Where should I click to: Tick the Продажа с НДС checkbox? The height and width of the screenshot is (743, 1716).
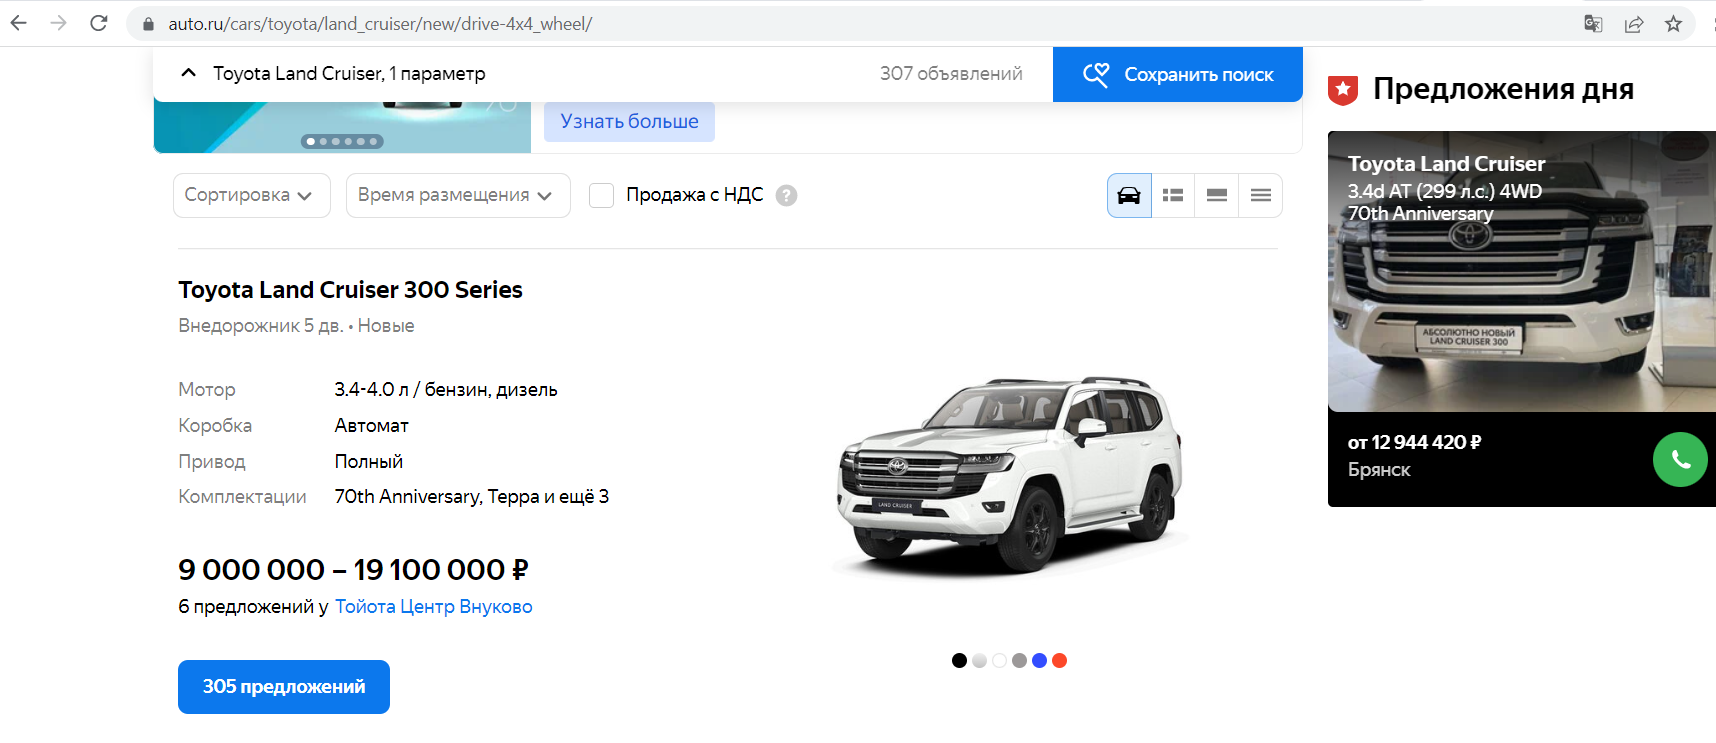(x=601, y=195)
